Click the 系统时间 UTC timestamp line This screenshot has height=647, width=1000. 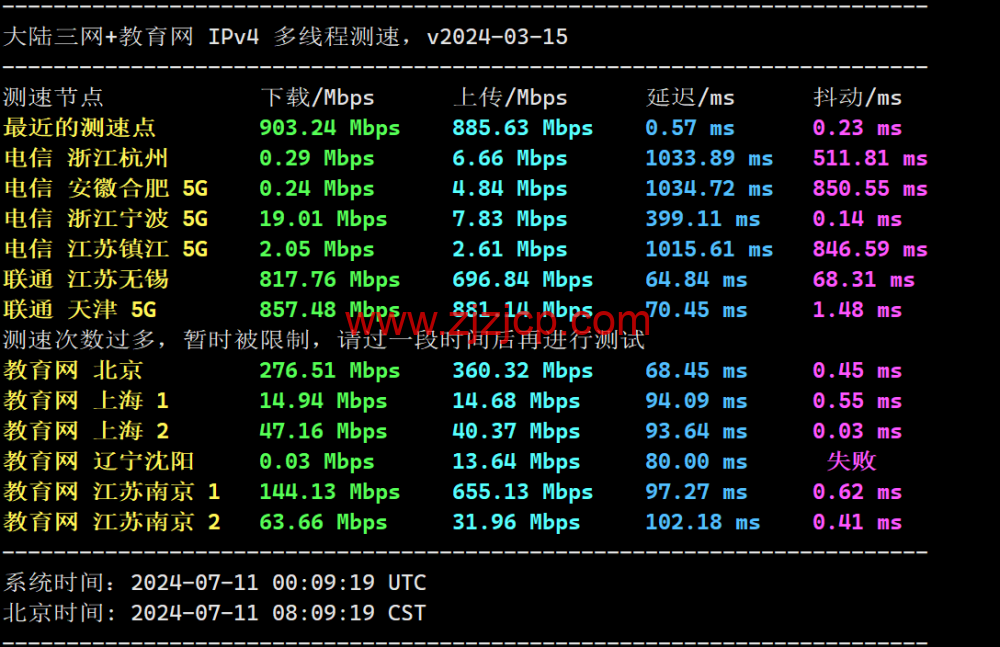215,582
